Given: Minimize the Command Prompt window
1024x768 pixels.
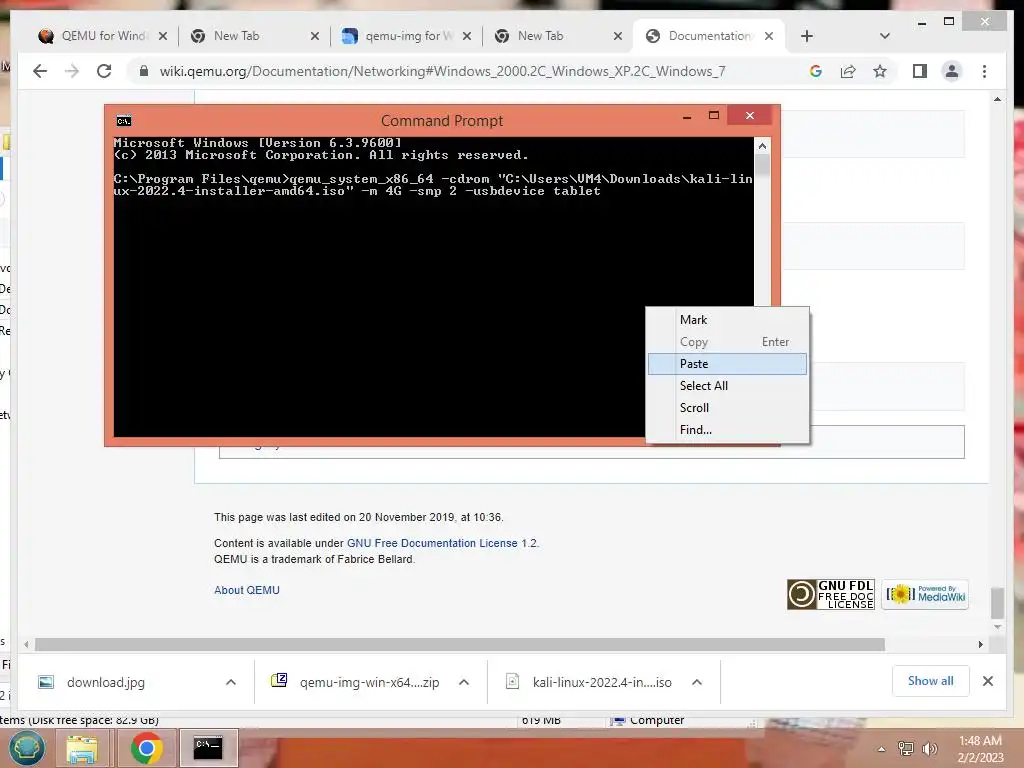Looking at the screenshot, I should (x=686, y=117).
